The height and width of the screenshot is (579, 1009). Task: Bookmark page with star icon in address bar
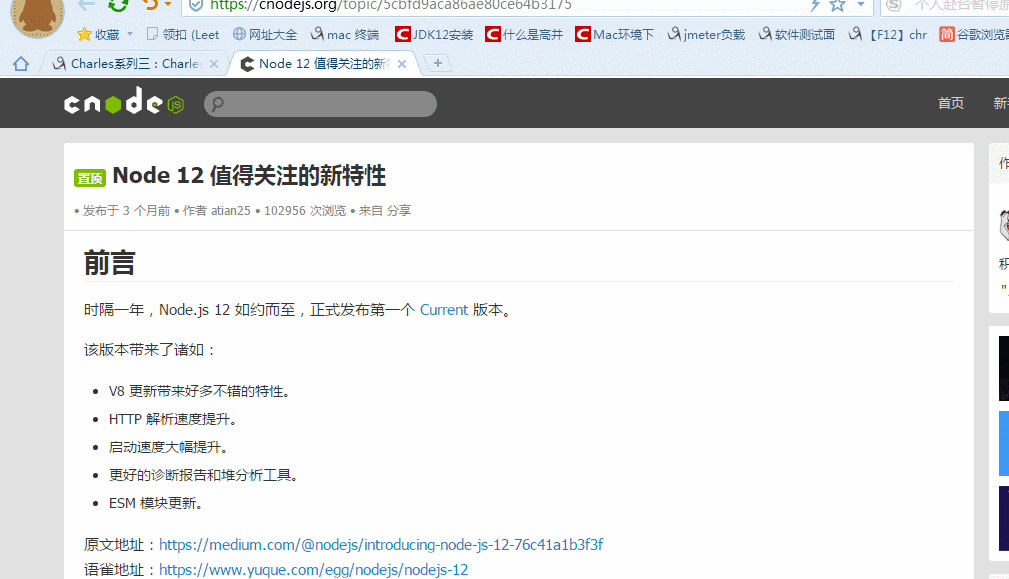pos(837,5)
